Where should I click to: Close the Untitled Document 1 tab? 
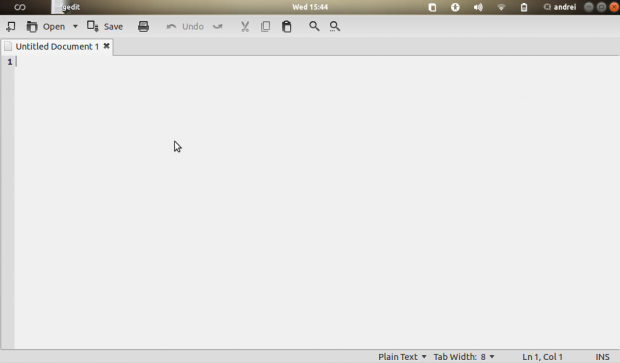106,46
